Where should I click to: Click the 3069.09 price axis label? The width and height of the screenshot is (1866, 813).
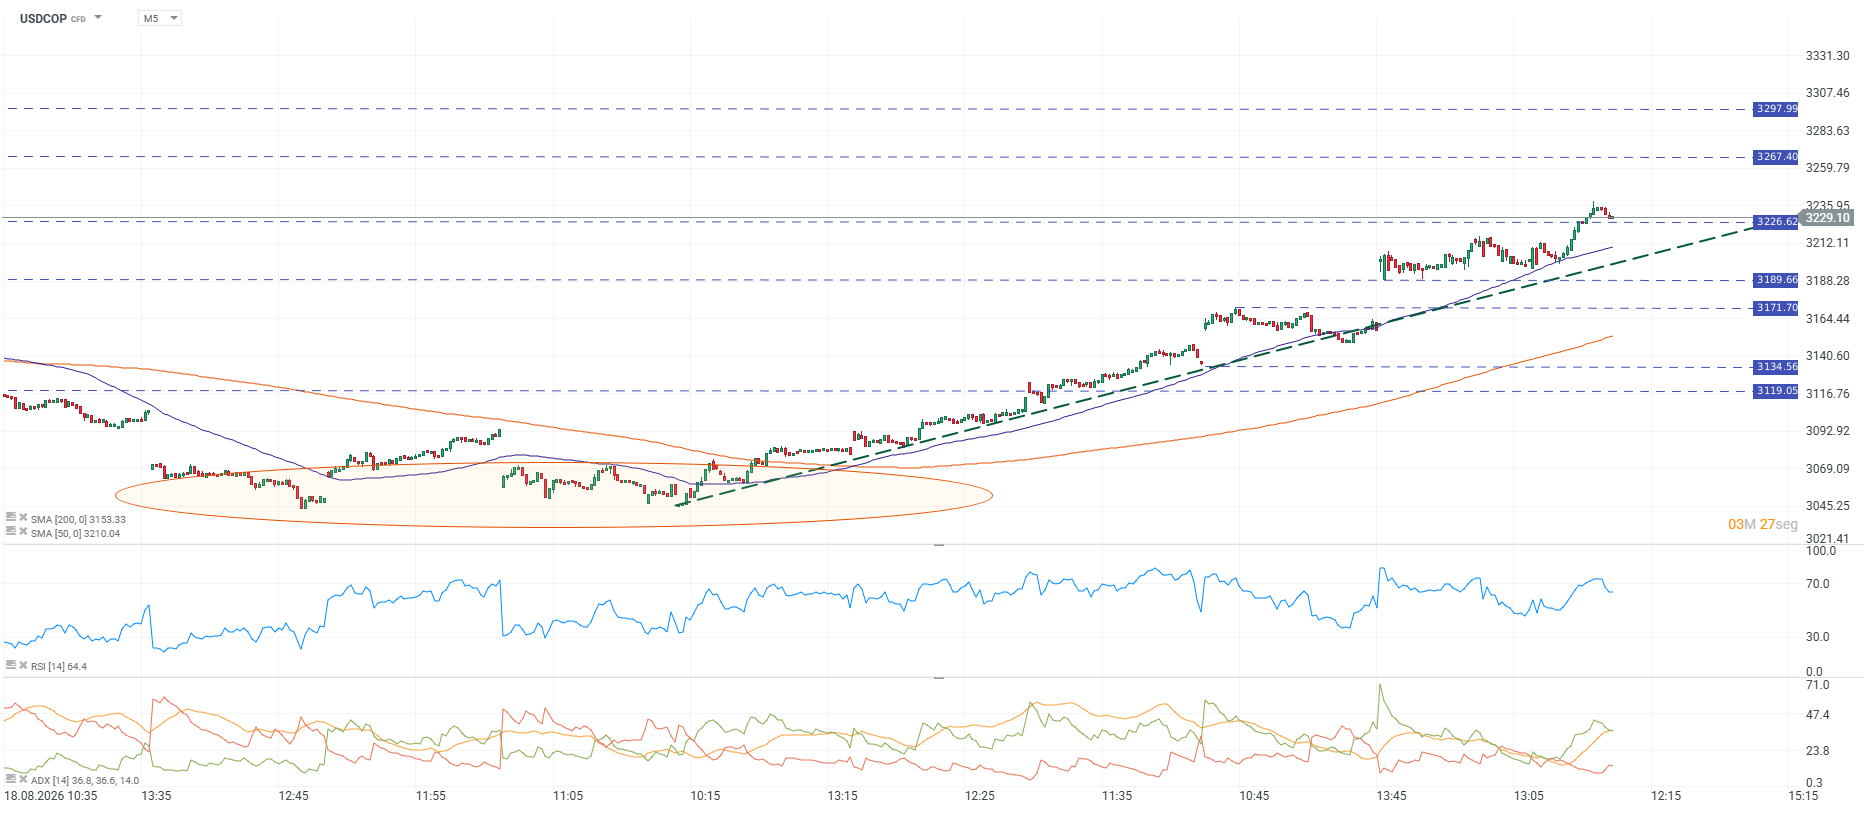pos(1827,469)
